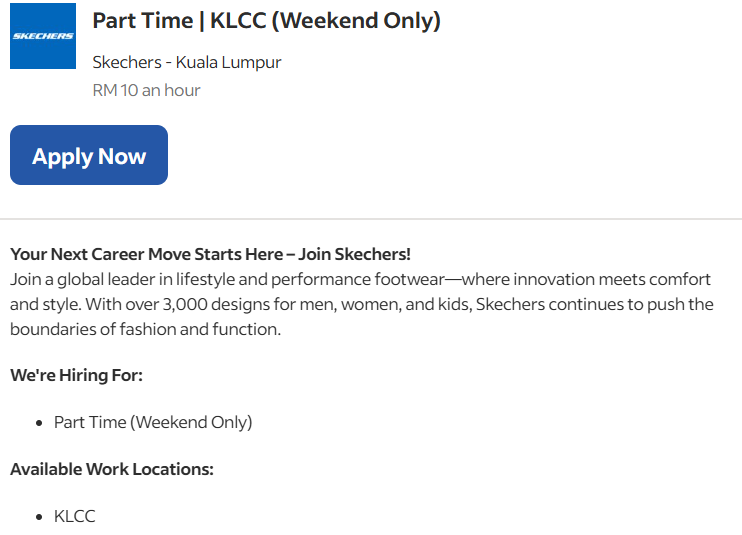742x535 pixels.
Task: Open the Part Time KLCC job title
Action: point(266,21)
